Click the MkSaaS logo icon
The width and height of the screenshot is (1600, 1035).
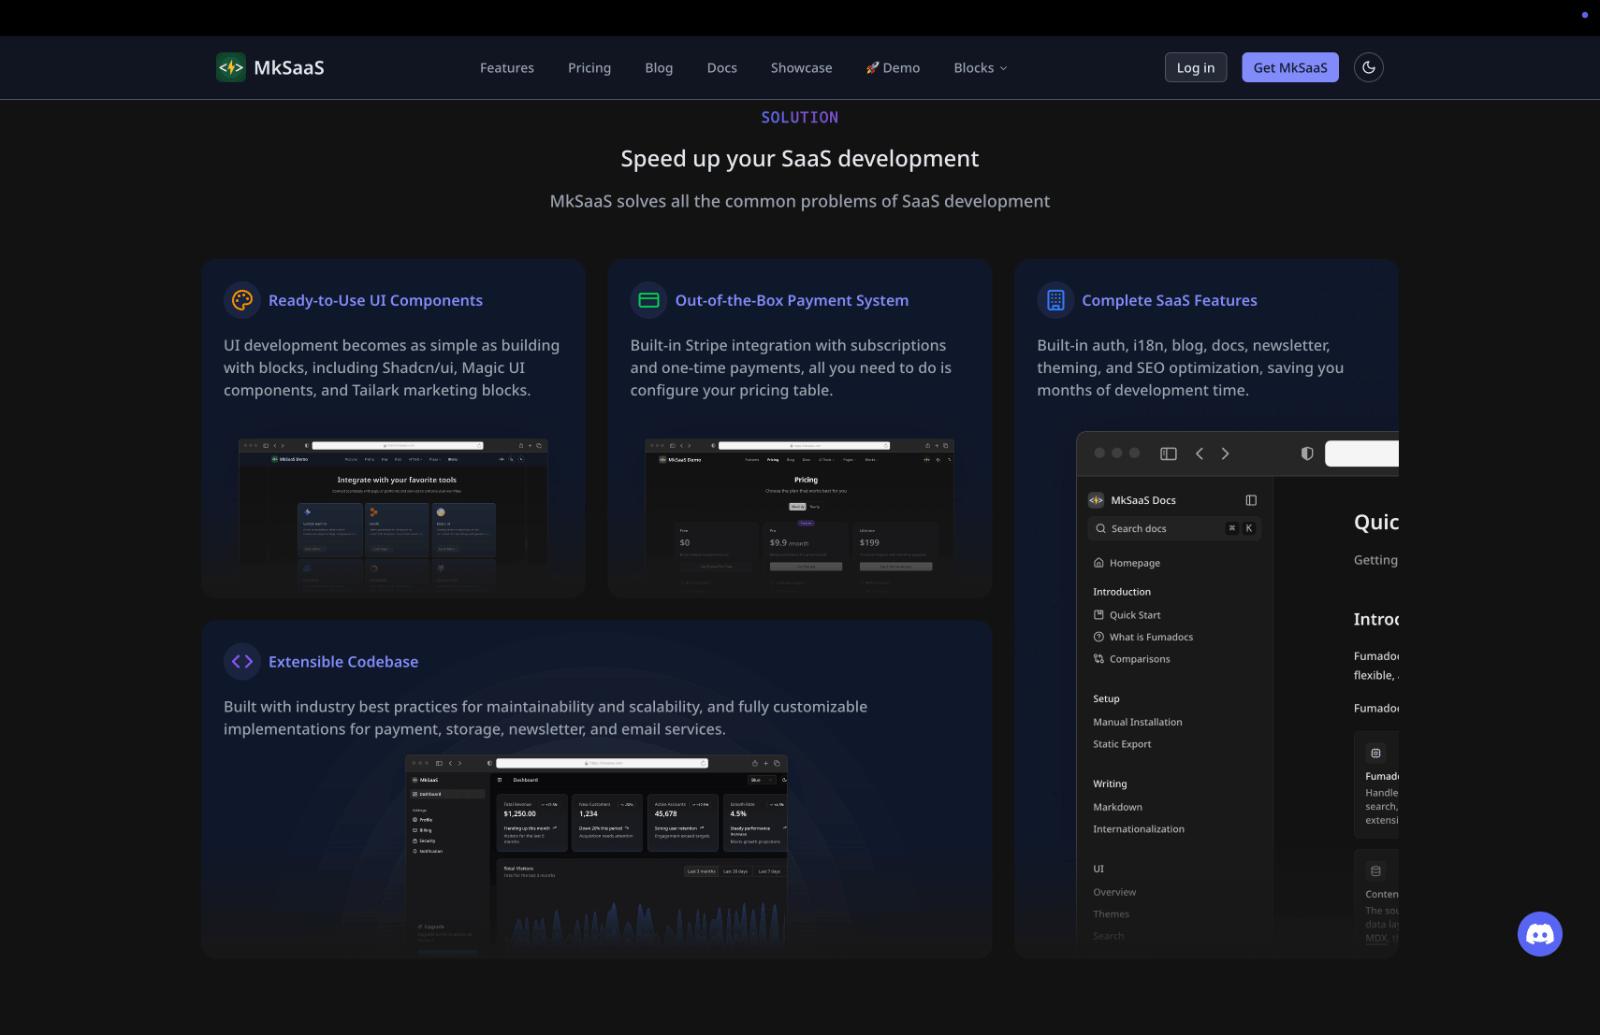pyautogui.click(x=231, y=67)
